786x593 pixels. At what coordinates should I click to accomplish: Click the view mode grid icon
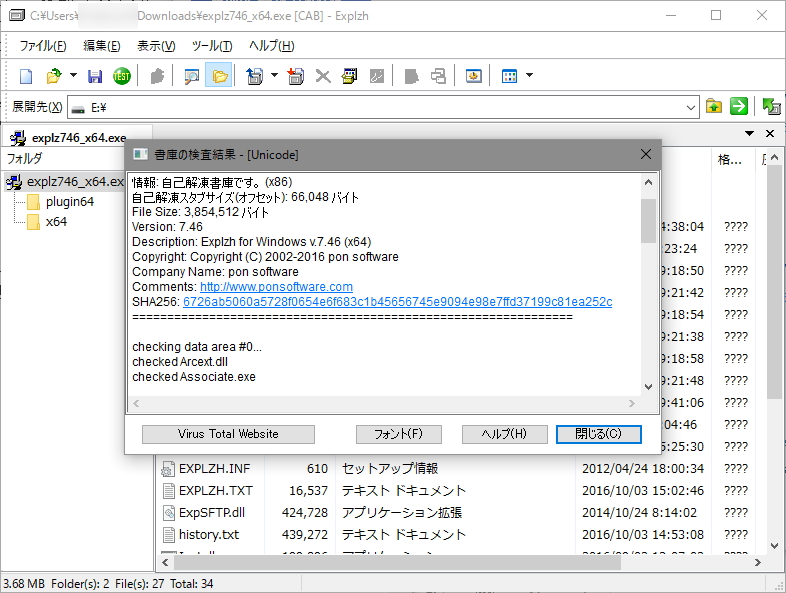point(509,76)
